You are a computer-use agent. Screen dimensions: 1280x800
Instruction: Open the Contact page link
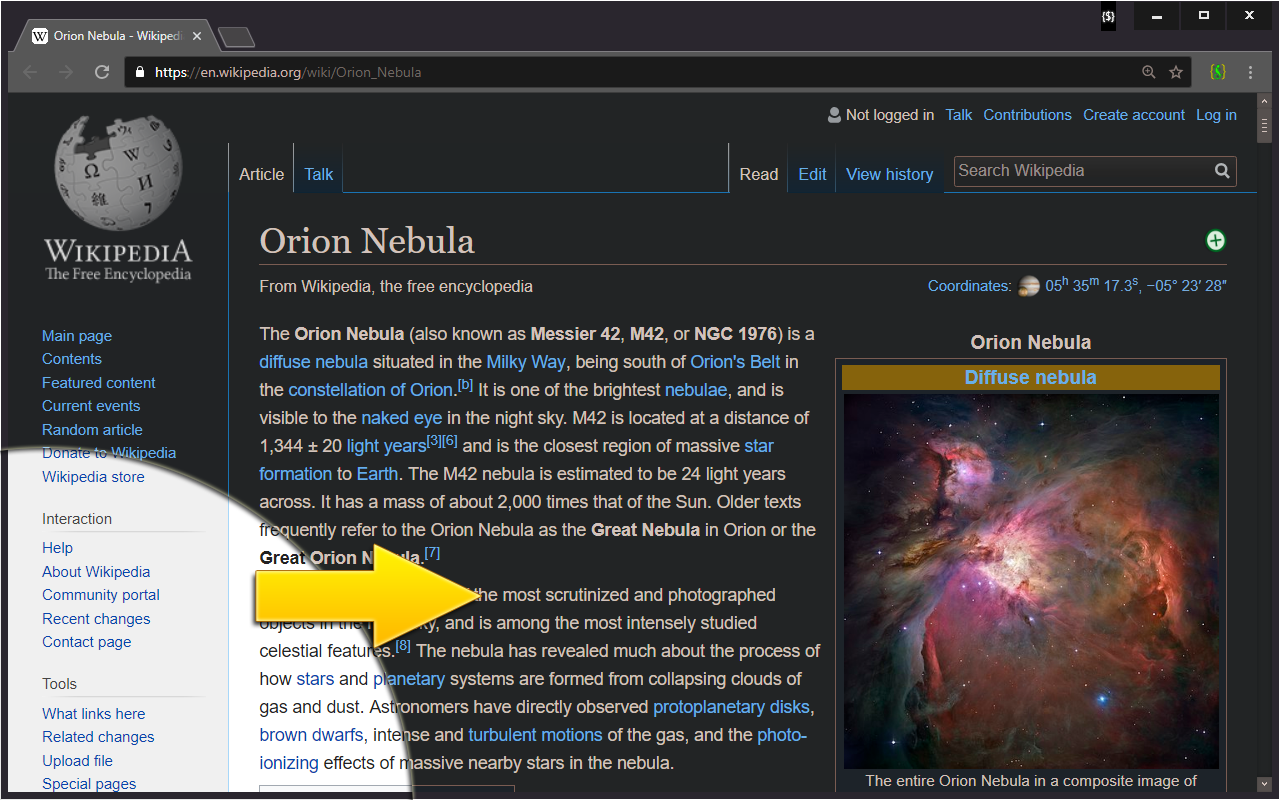tap(86, 642)
